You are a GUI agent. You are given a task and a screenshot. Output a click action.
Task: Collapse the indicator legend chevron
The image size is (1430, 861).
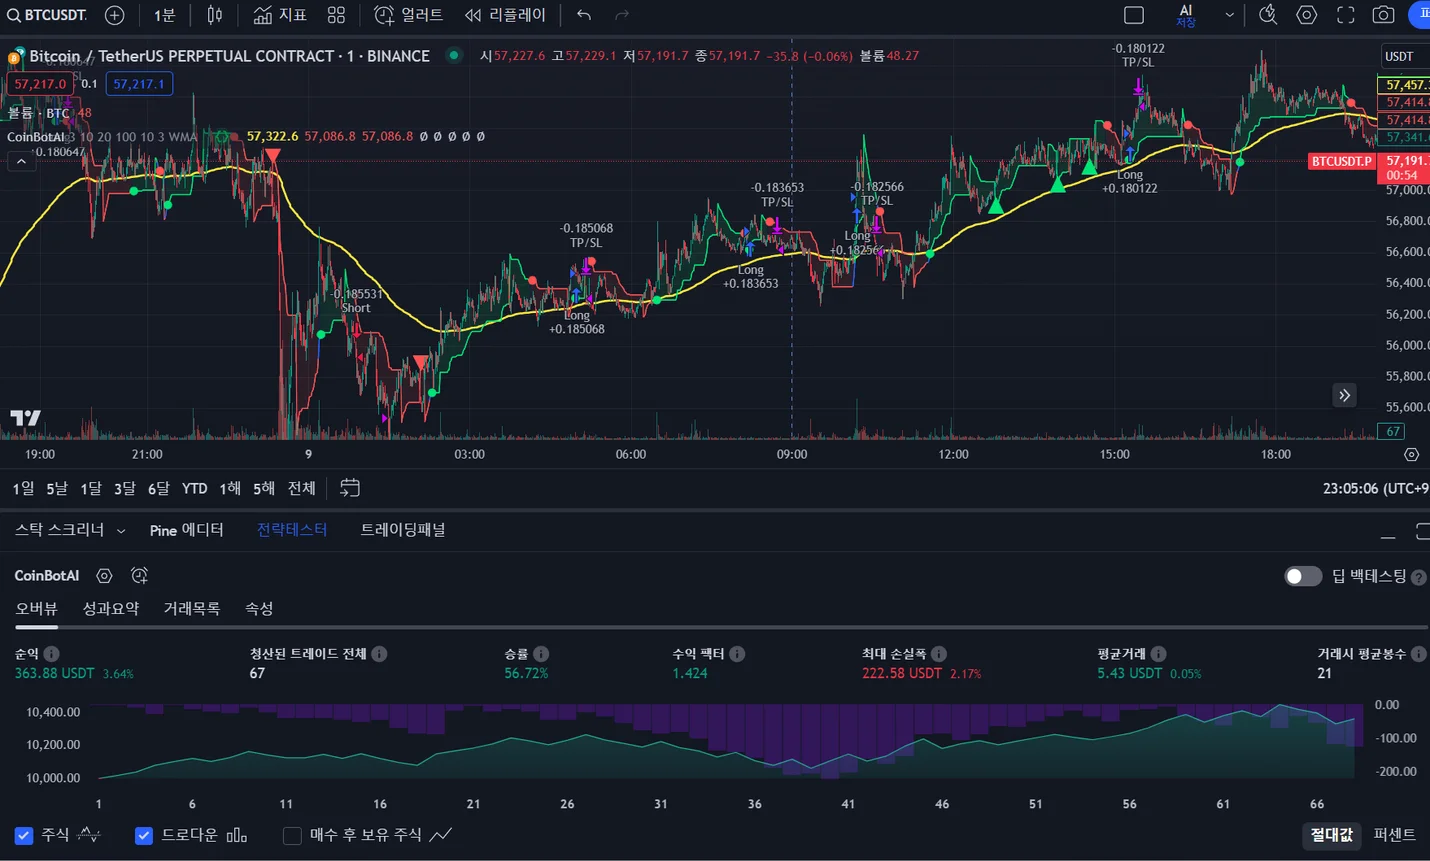pos(21,161)
